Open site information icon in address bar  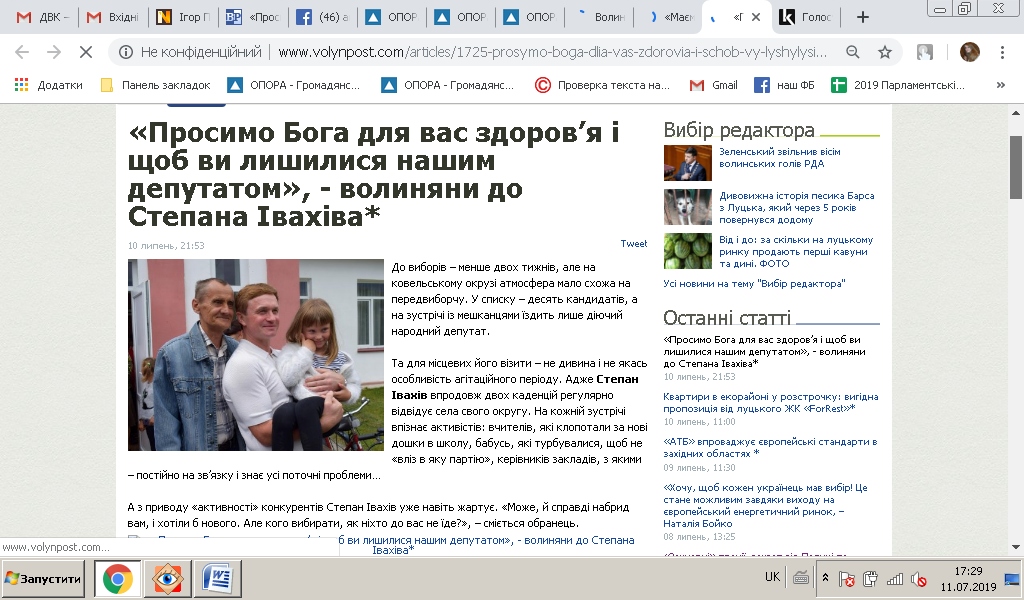126,52
